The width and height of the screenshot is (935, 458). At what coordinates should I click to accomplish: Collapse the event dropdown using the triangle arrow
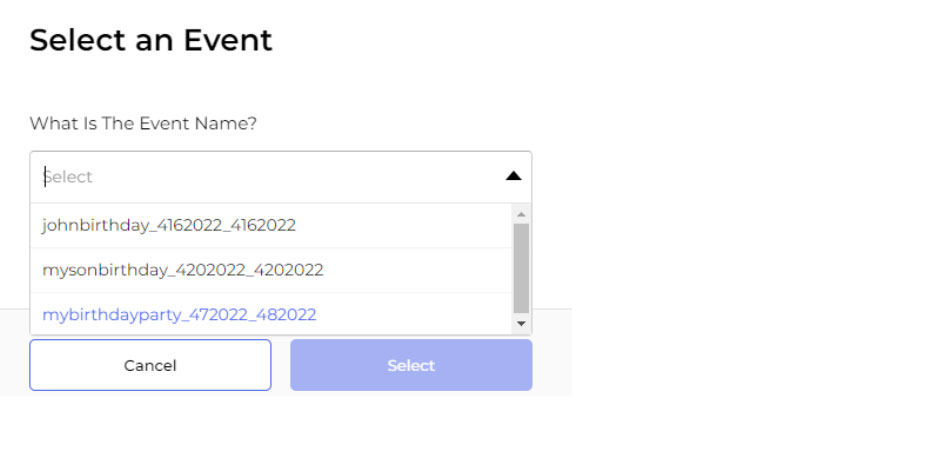513,176
